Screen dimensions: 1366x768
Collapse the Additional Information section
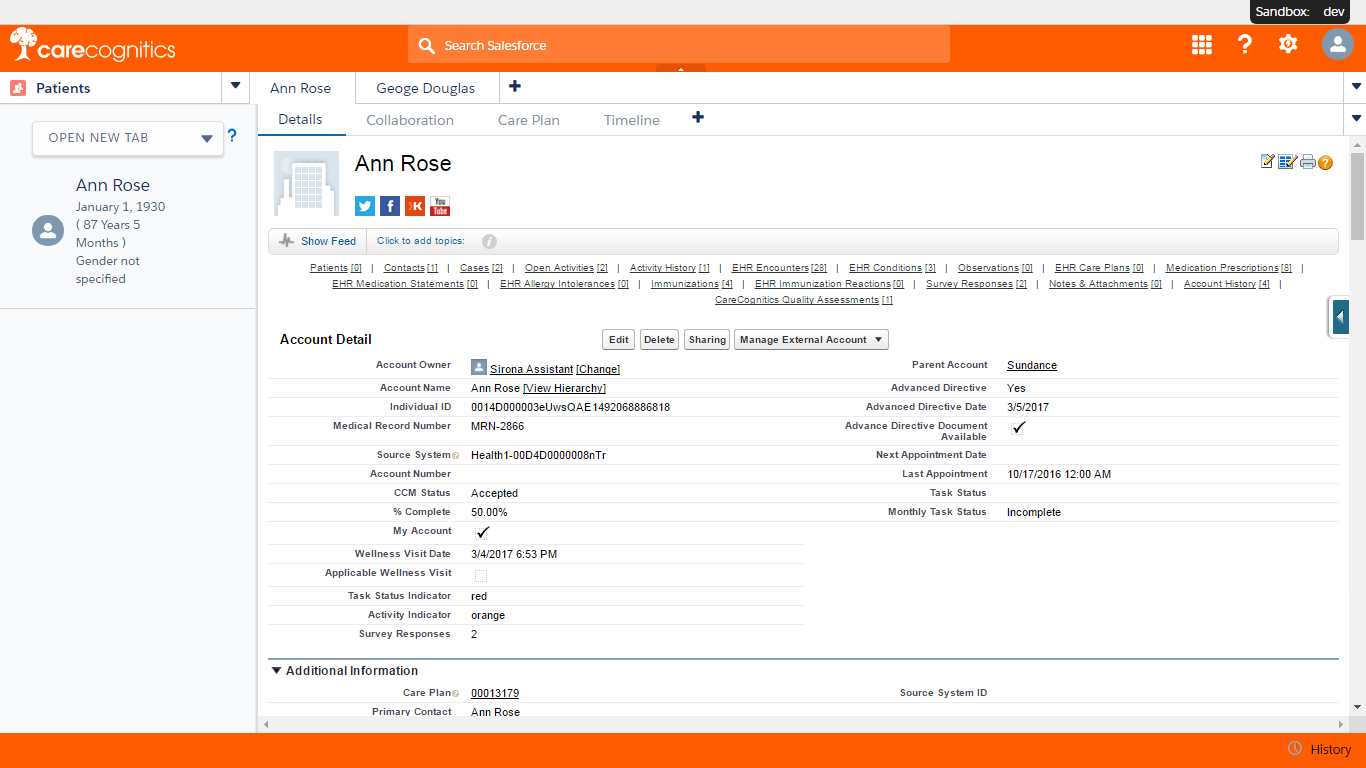click(277, 671)
